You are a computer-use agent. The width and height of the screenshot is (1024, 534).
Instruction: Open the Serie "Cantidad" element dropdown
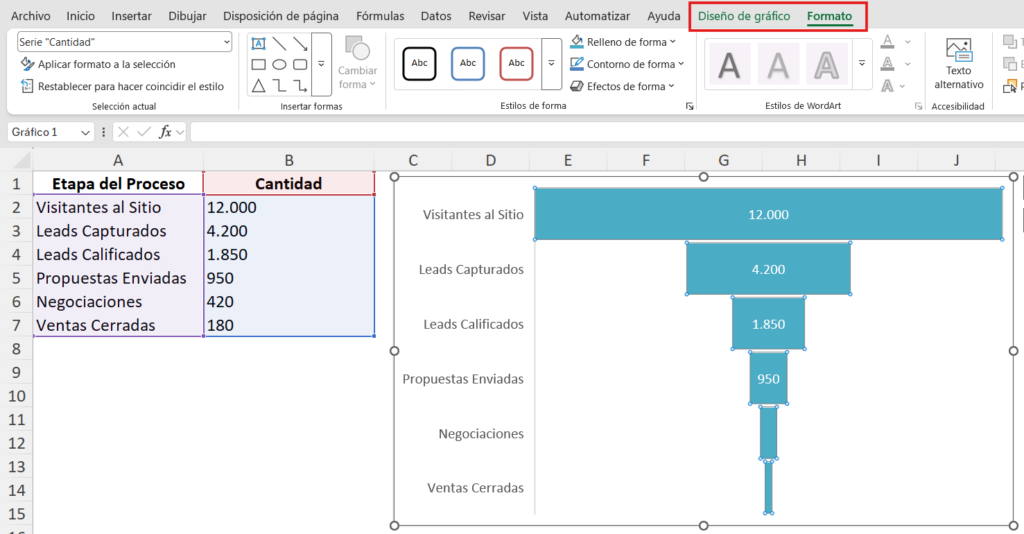(226, 42)
